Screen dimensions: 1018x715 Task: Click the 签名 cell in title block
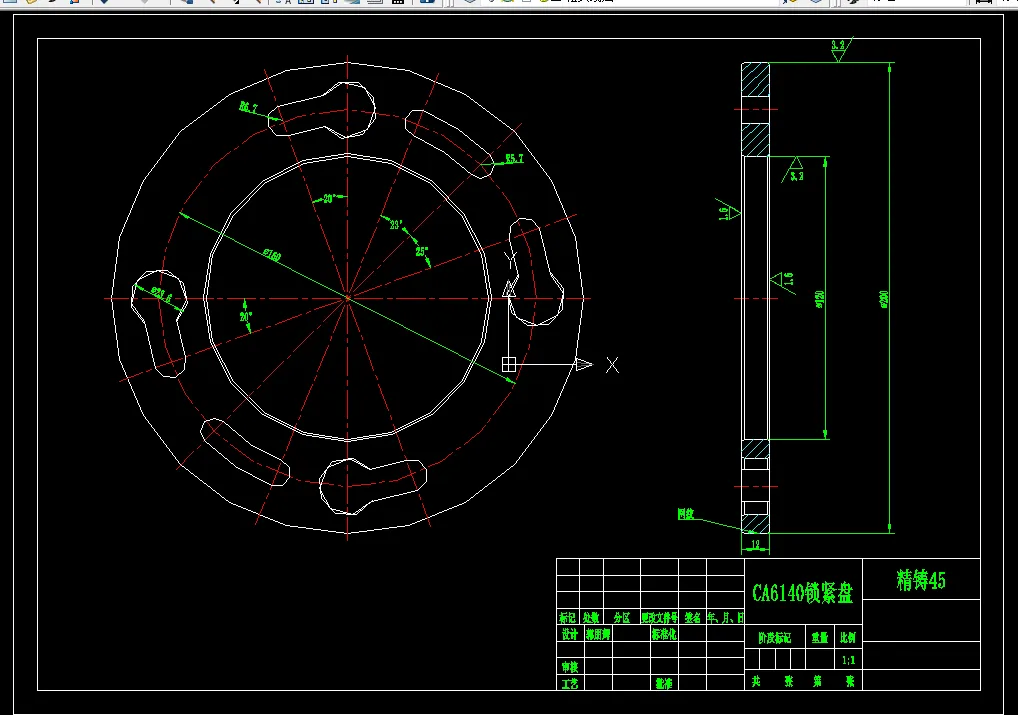coord(693,618)
